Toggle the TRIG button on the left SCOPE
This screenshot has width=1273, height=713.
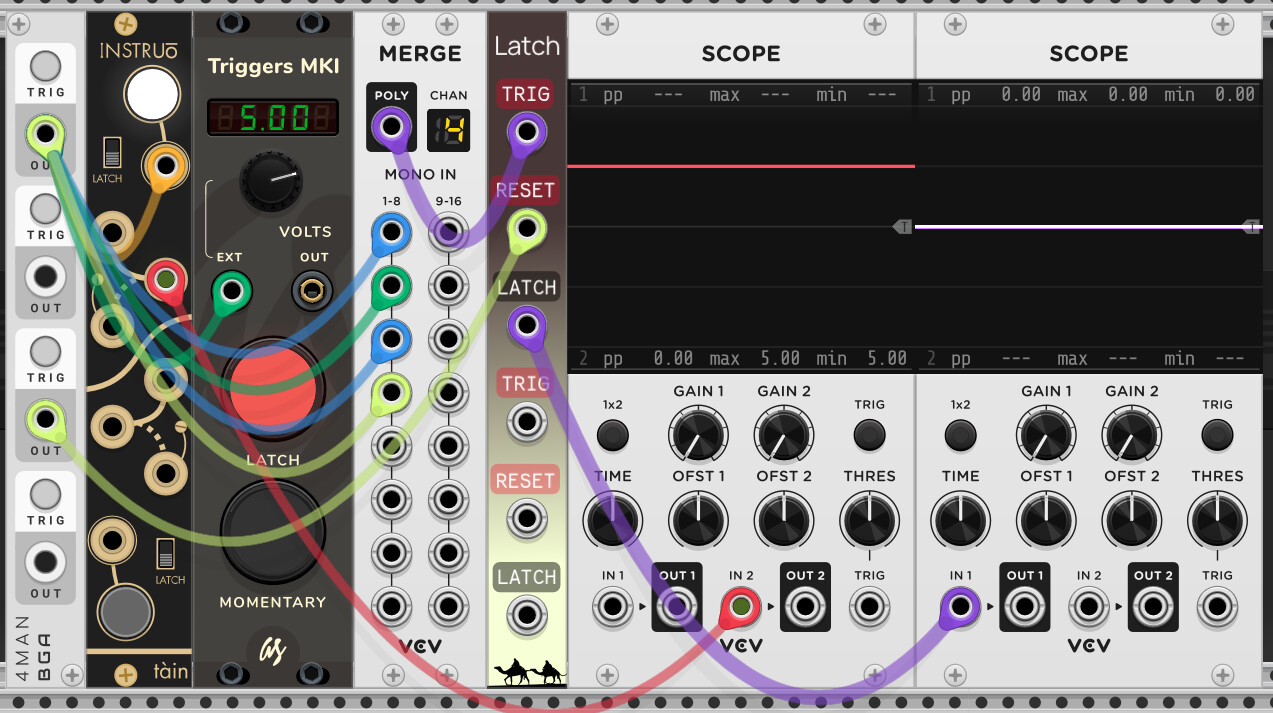pyautogui.click(x=869, y=435)
